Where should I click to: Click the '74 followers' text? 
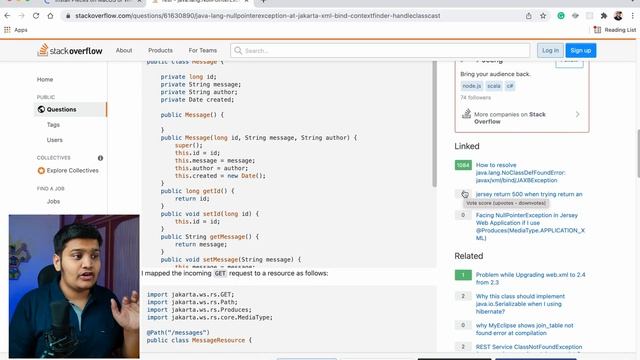pyautogui.click(x=476, y=98)
